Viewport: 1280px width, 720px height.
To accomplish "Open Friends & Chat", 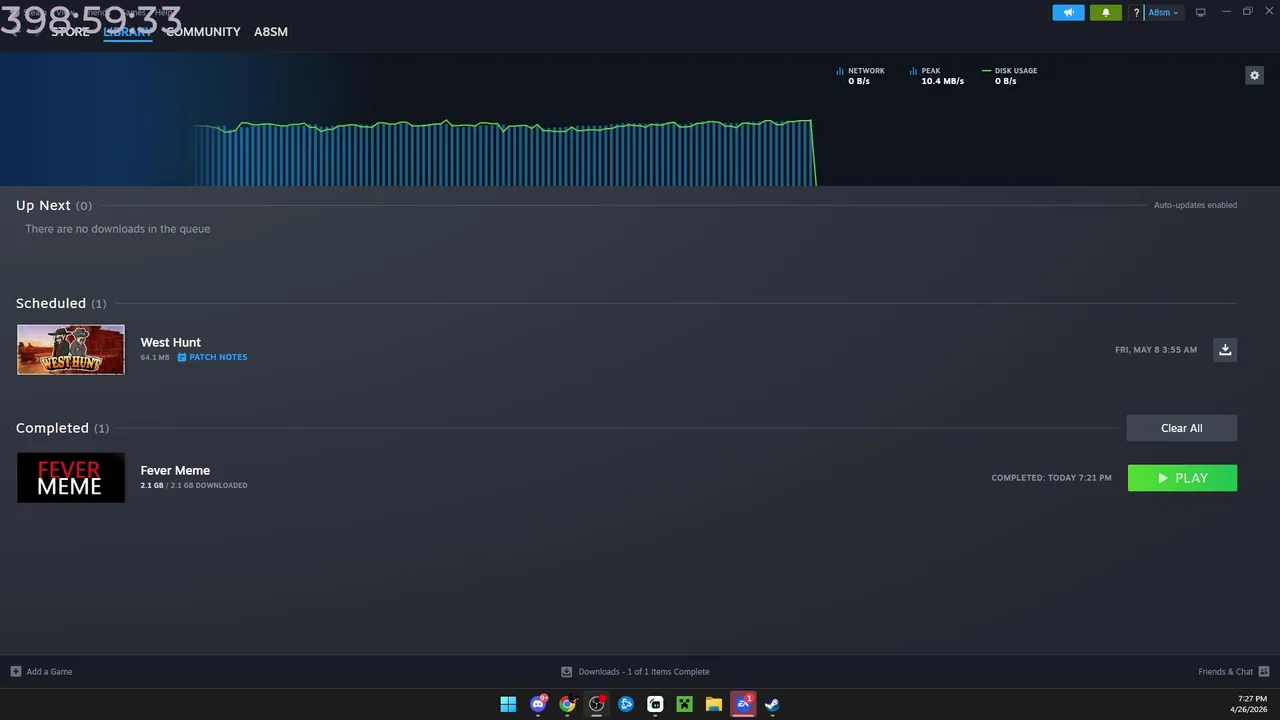I will tap(1234, 672).
